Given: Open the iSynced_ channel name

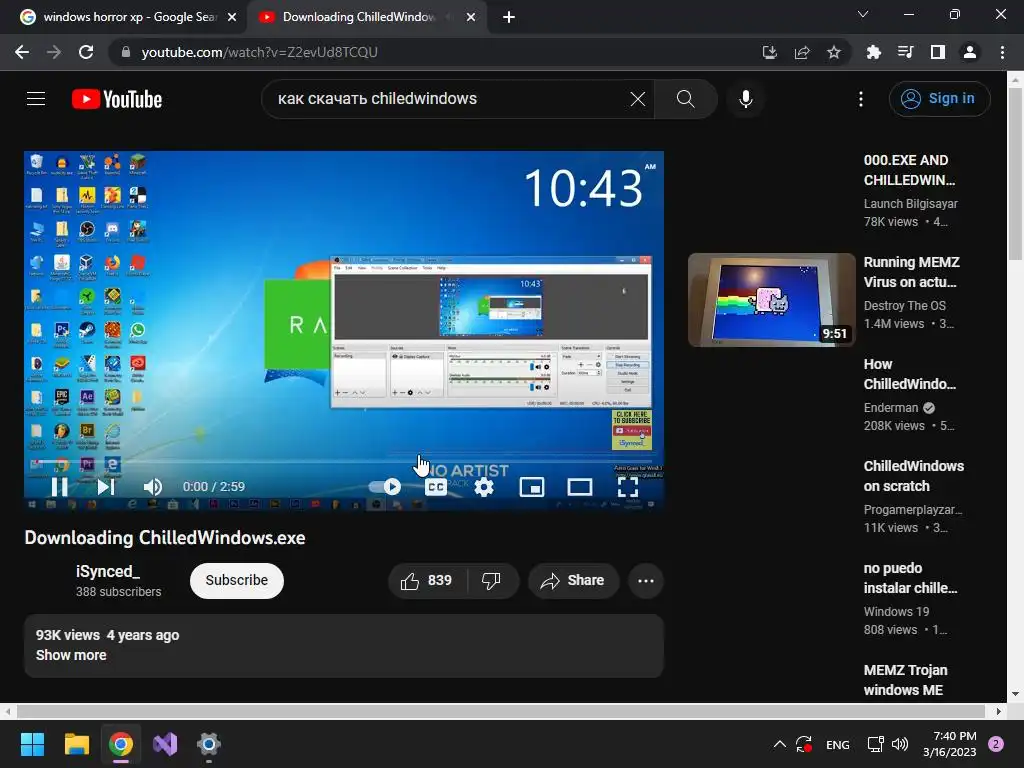Looking at the screenshot, I should (x=108, y=571).
